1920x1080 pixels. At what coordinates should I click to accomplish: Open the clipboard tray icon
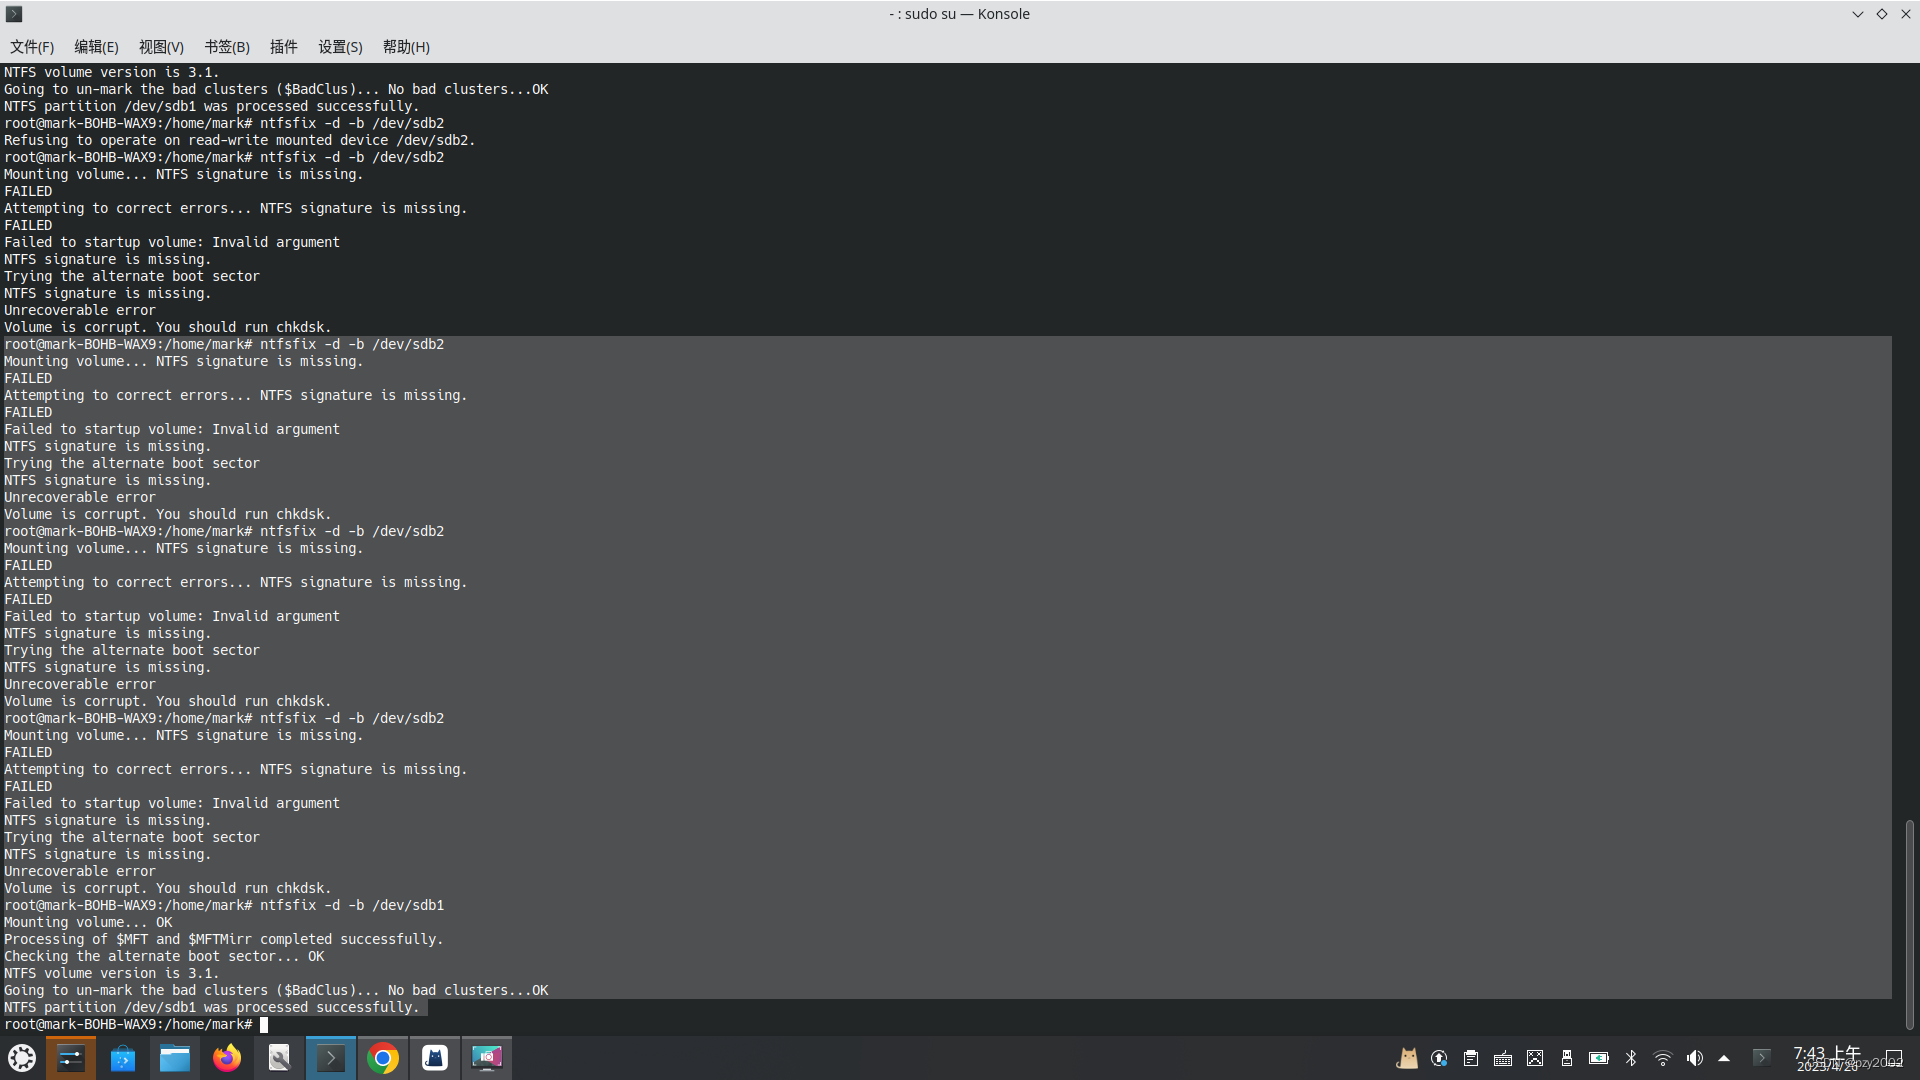click(1471, 1058)
